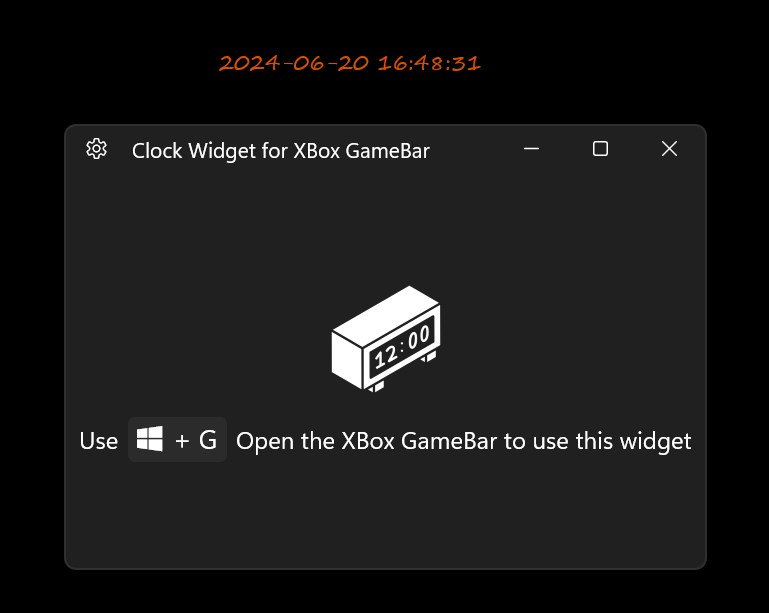Click the isometric digital clock illustration

pos(386,339)
